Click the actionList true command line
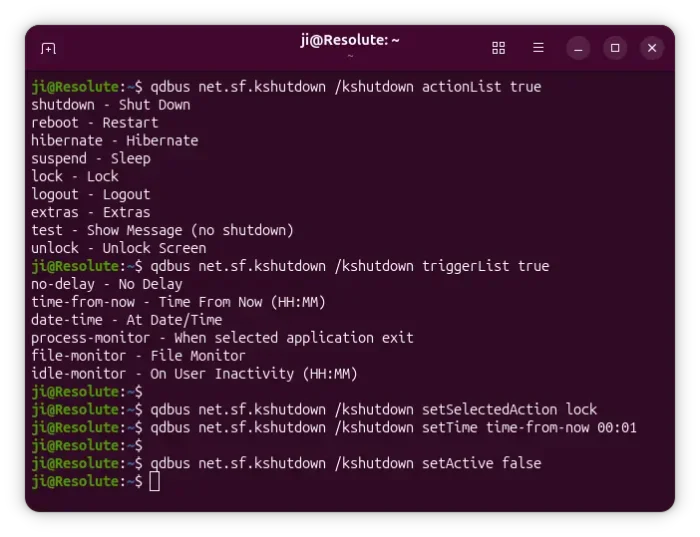700x537 pixels. pos(345,87)
